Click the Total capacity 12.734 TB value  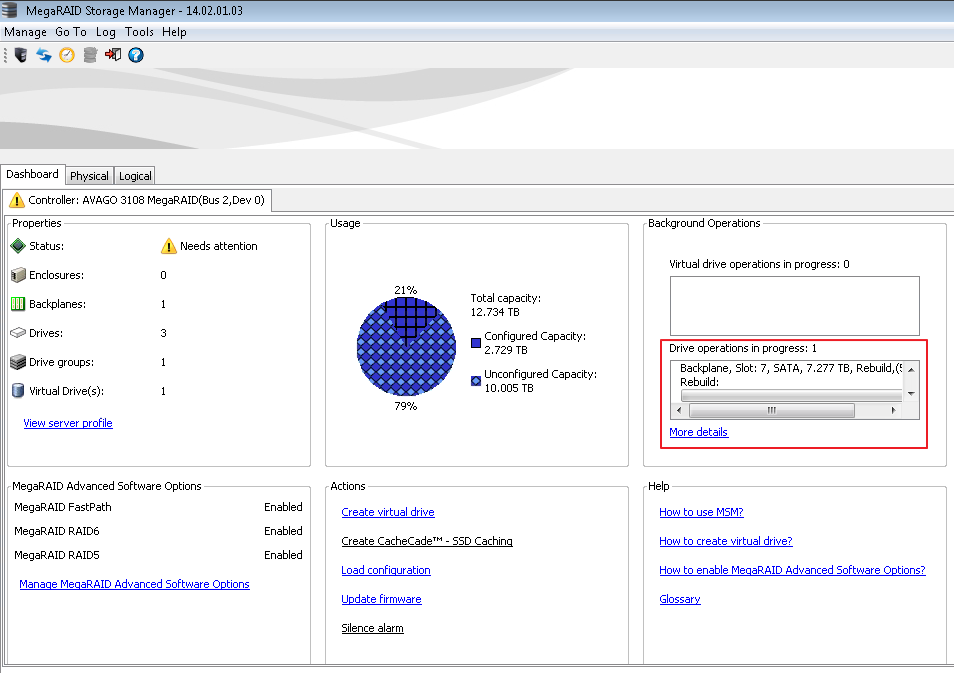(x=495, y=312)
